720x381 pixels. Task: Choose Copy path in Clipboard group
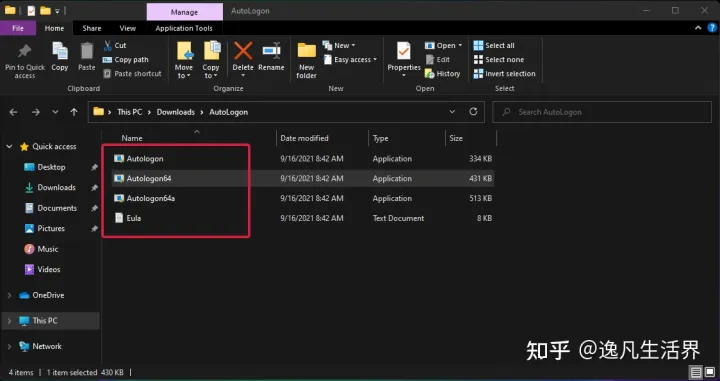coord(125,60)
